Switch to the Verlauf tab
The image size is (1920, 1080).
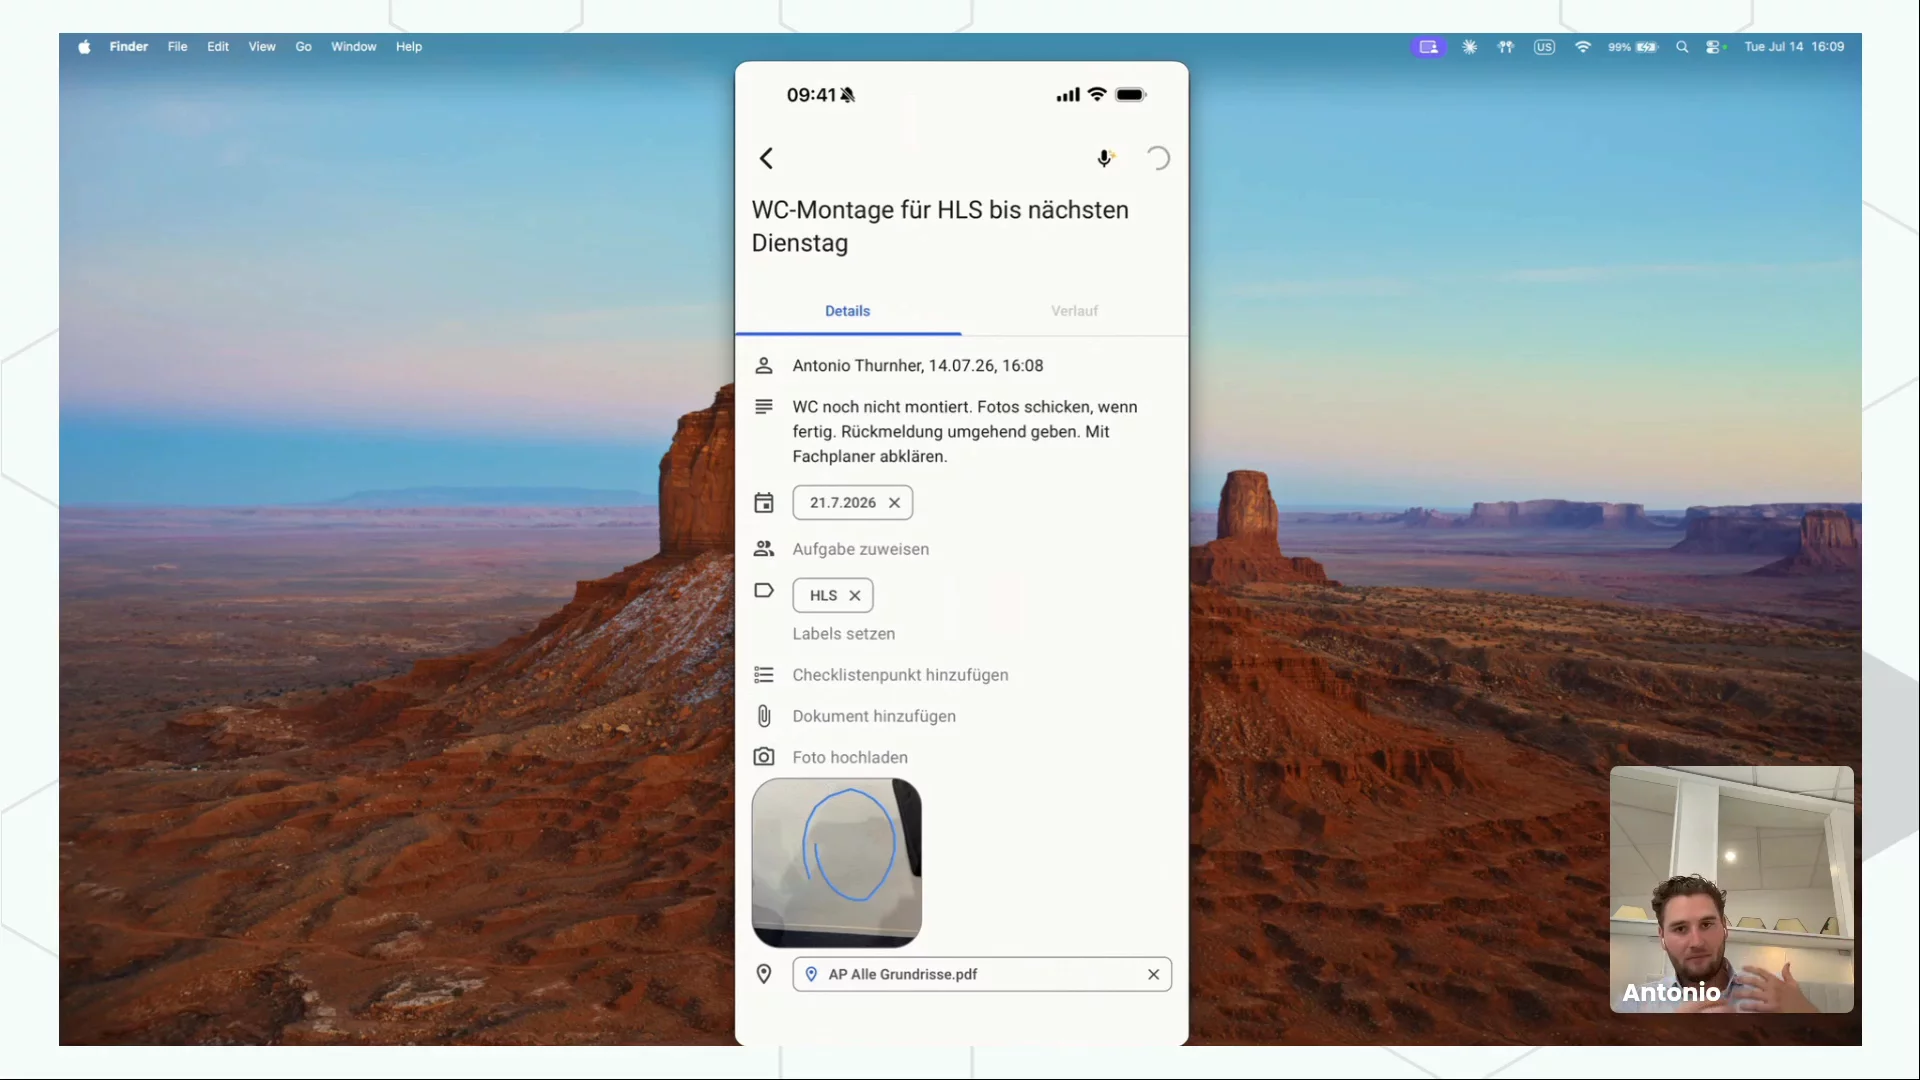tap(1075, 311)
